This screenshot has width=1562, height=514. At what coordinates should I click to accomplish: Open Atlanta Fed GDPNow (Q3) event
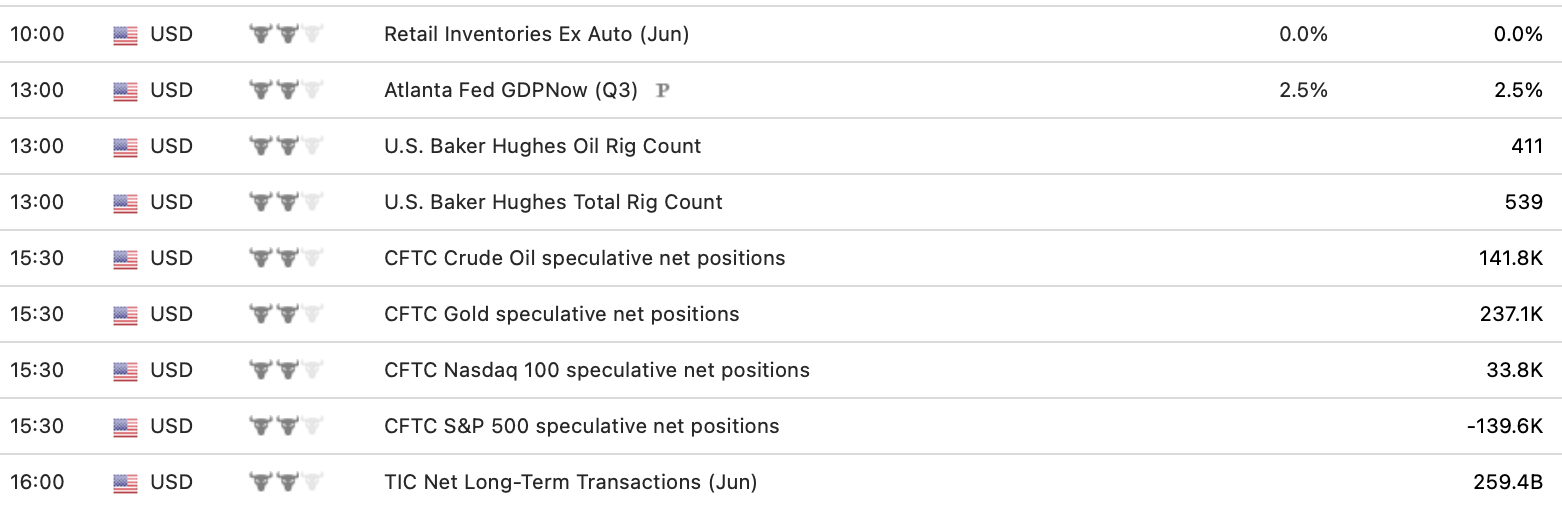[510, 90]
